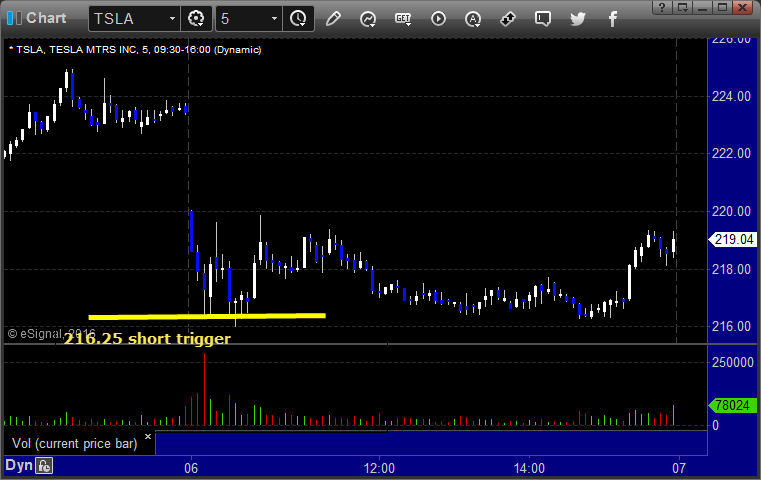Image resolution: width=761 pixels, height=480 pixels.
Task: Open the studies chart icon
Action: pos(368,19)
